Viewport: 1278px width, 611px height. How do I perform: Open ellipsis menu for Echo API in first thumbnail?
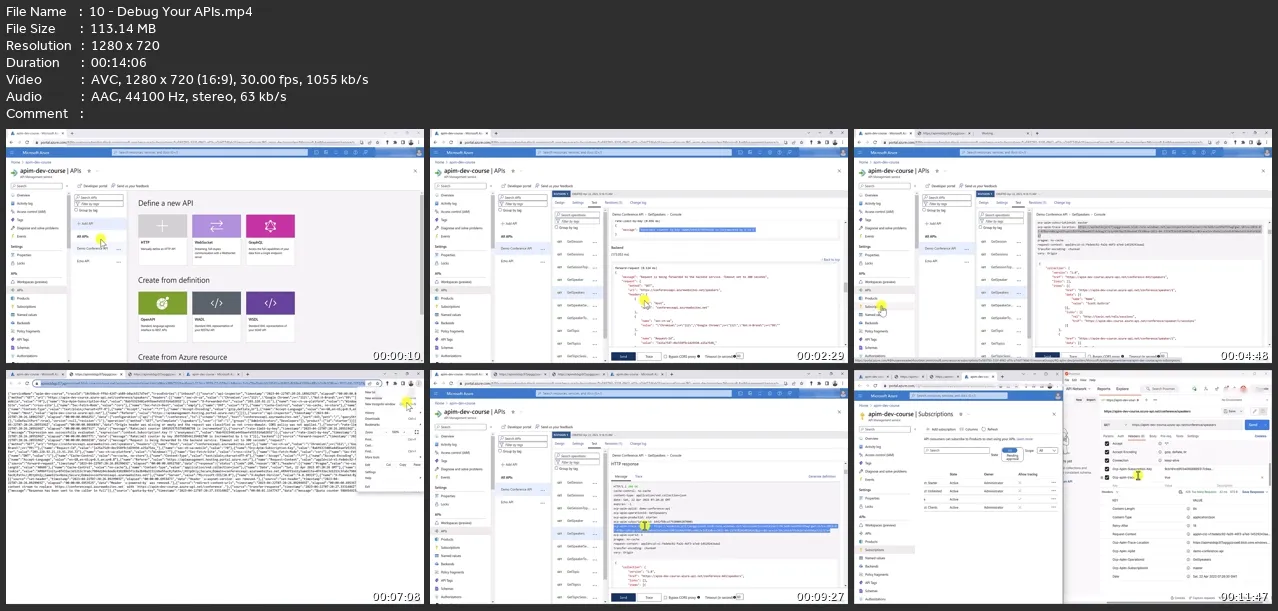(119, 262)
